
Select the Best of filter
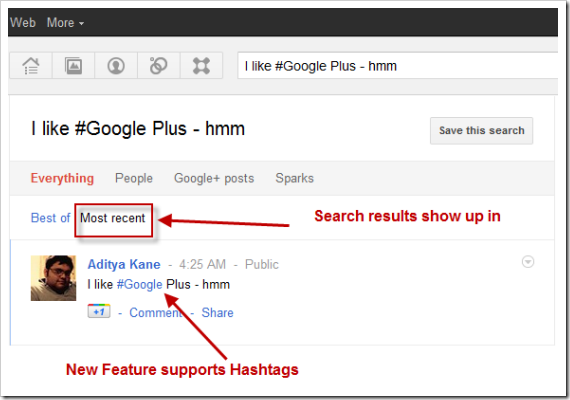[x=51, y=218]
